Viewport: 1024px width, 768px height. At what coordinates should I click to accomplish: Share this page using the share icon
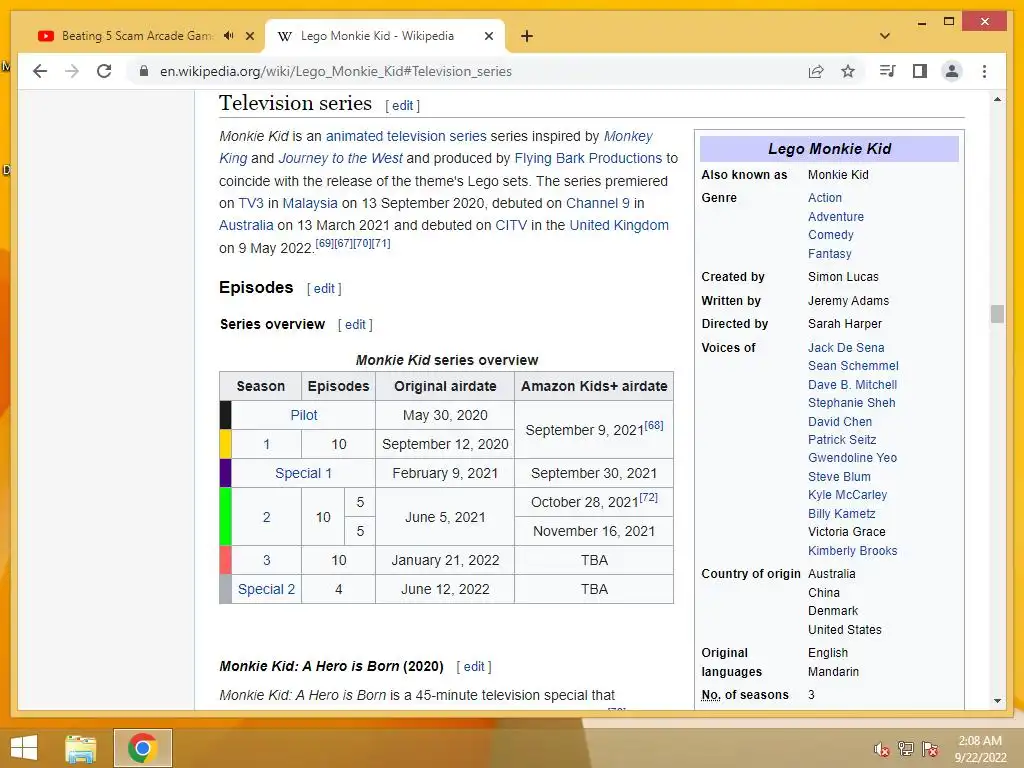coord(816,71)
